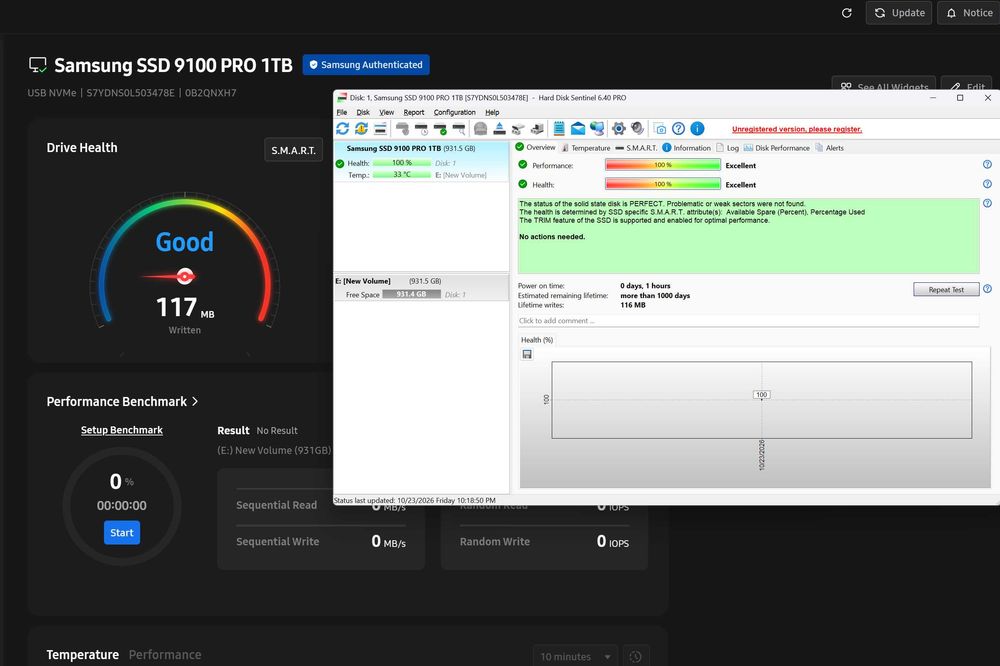
Task: Click the 'Click to add comment' field
Action: click(748, 321)
